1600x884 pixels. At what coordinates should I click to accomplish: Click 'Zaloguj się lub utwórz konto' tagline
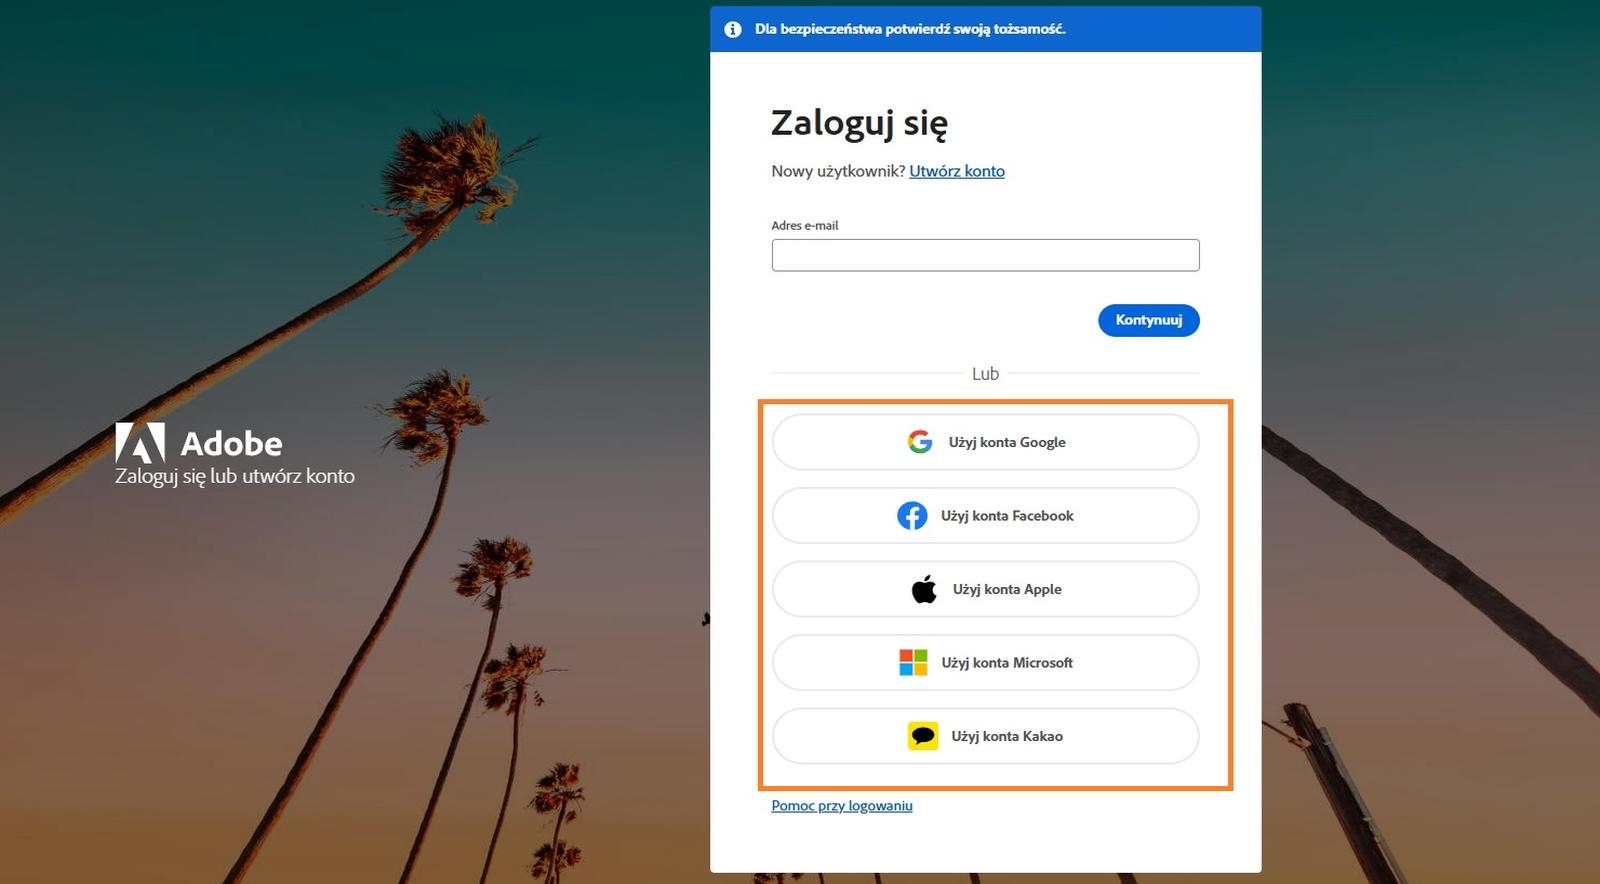(235, 476)
